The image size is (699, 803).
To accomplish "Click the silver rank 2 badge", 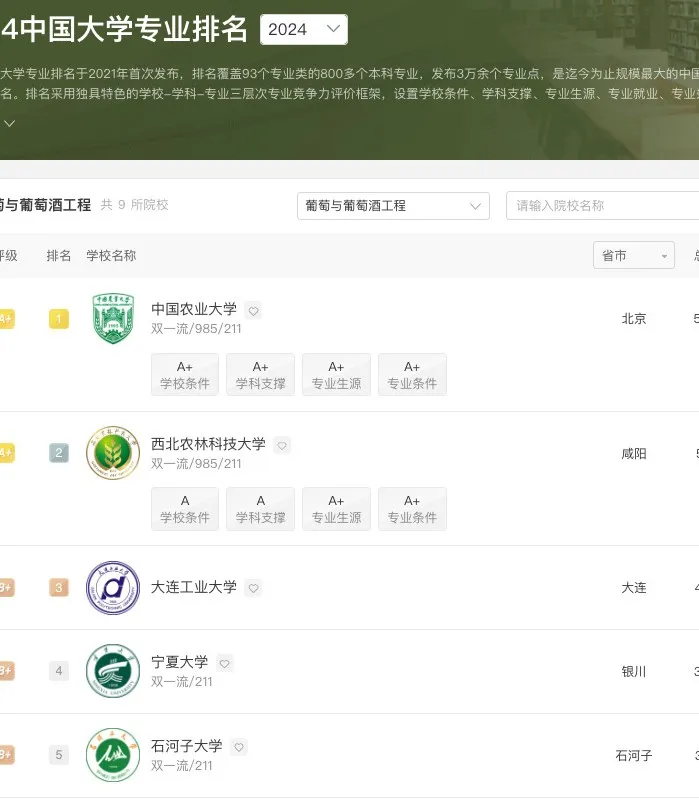I will [59, 453].
